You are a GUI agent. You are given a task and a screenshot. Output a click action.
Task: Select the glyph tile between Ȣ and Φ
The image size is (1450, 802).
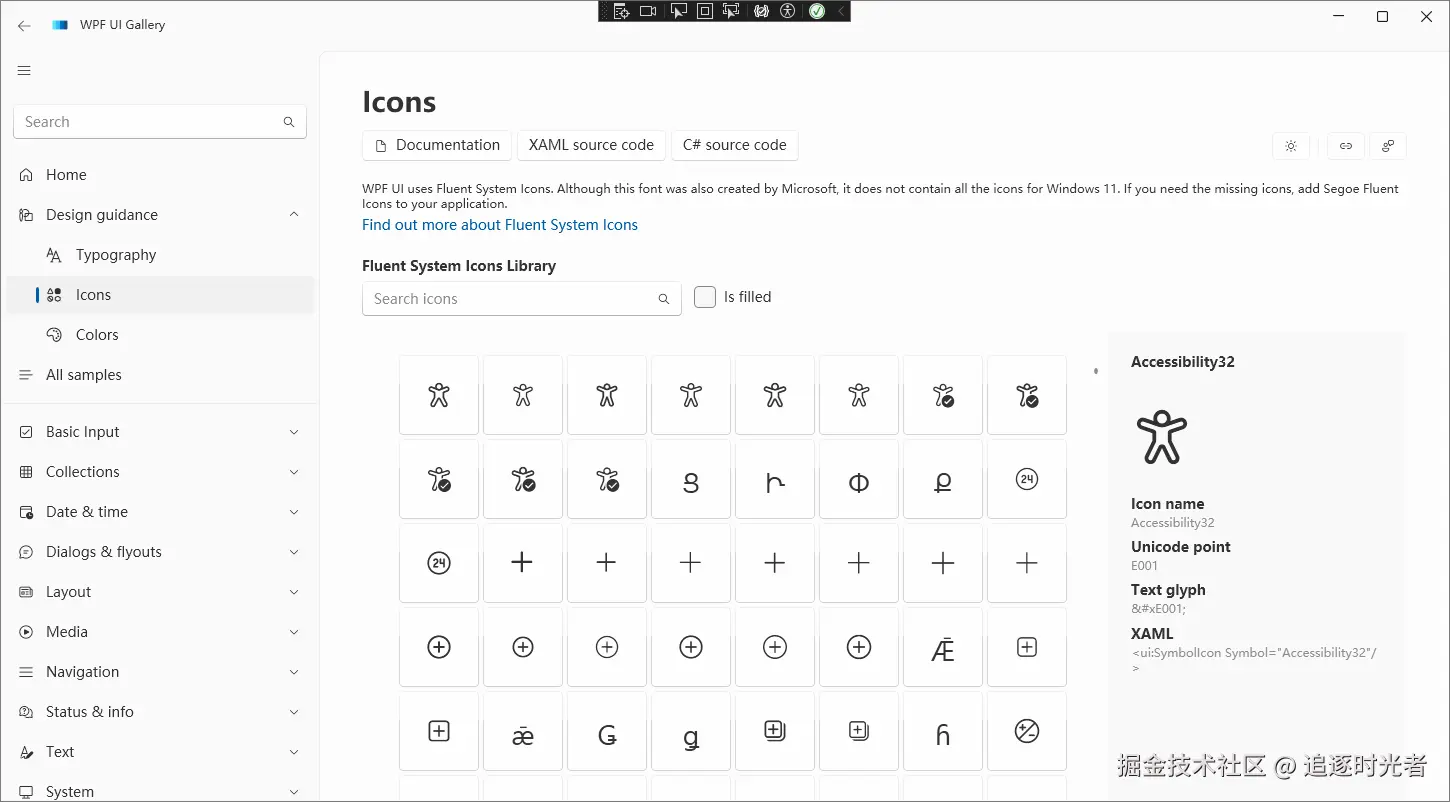775,479
